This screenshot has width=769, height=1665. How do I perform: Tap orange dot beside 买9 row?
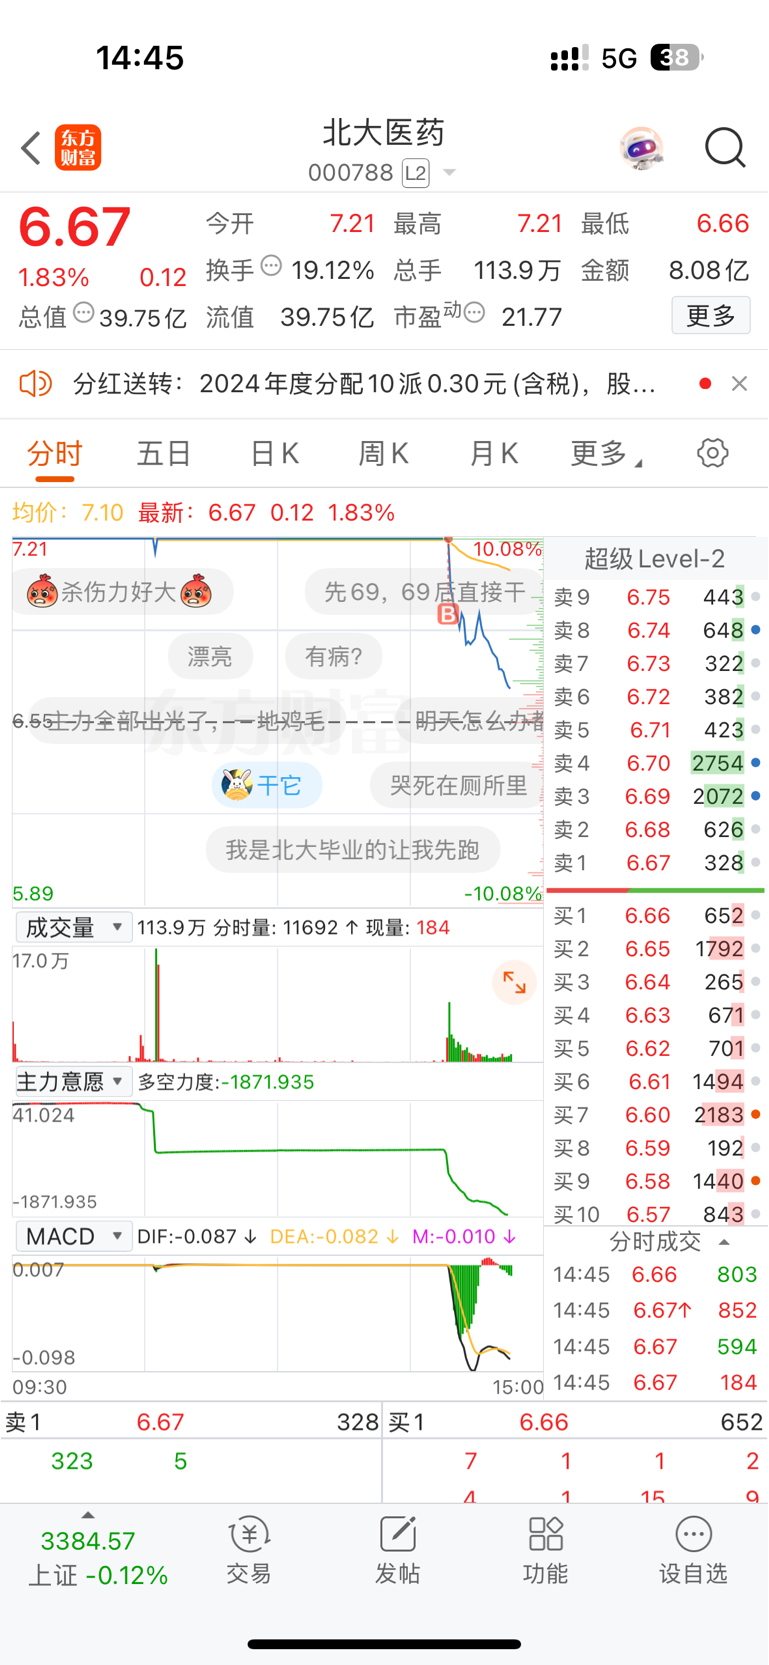click(755, 1180)
